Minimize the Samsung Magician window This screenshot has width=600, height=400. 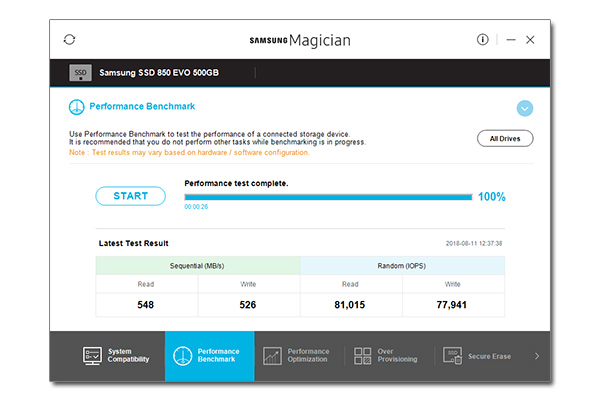point(510,40)
